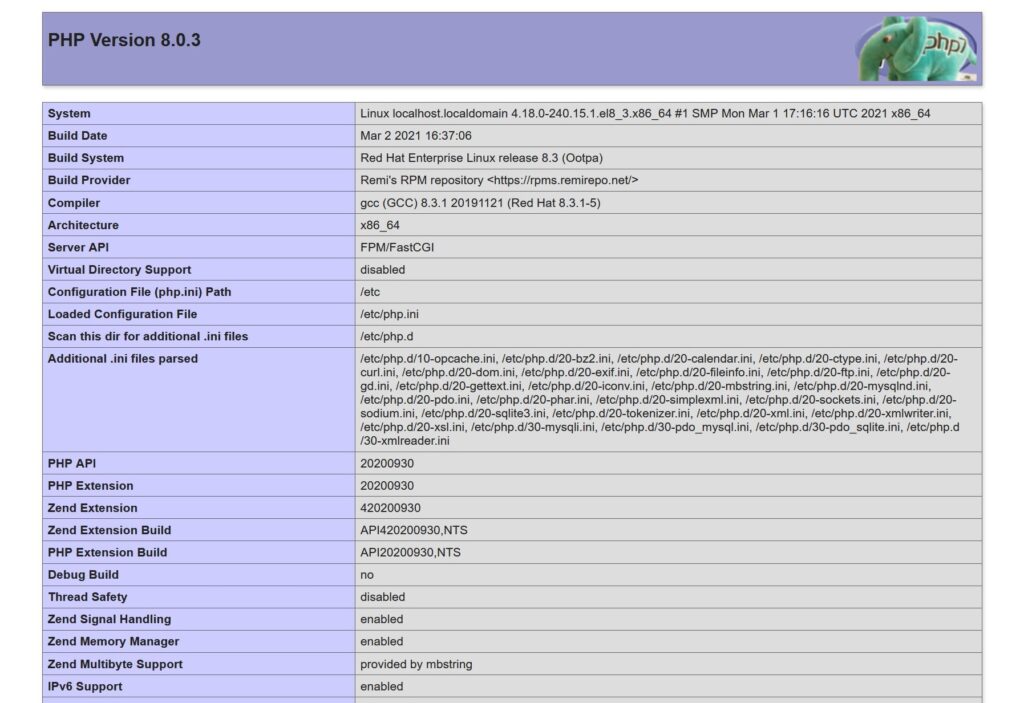Click the 'Virtual Directory Support' label

[120, 270]
